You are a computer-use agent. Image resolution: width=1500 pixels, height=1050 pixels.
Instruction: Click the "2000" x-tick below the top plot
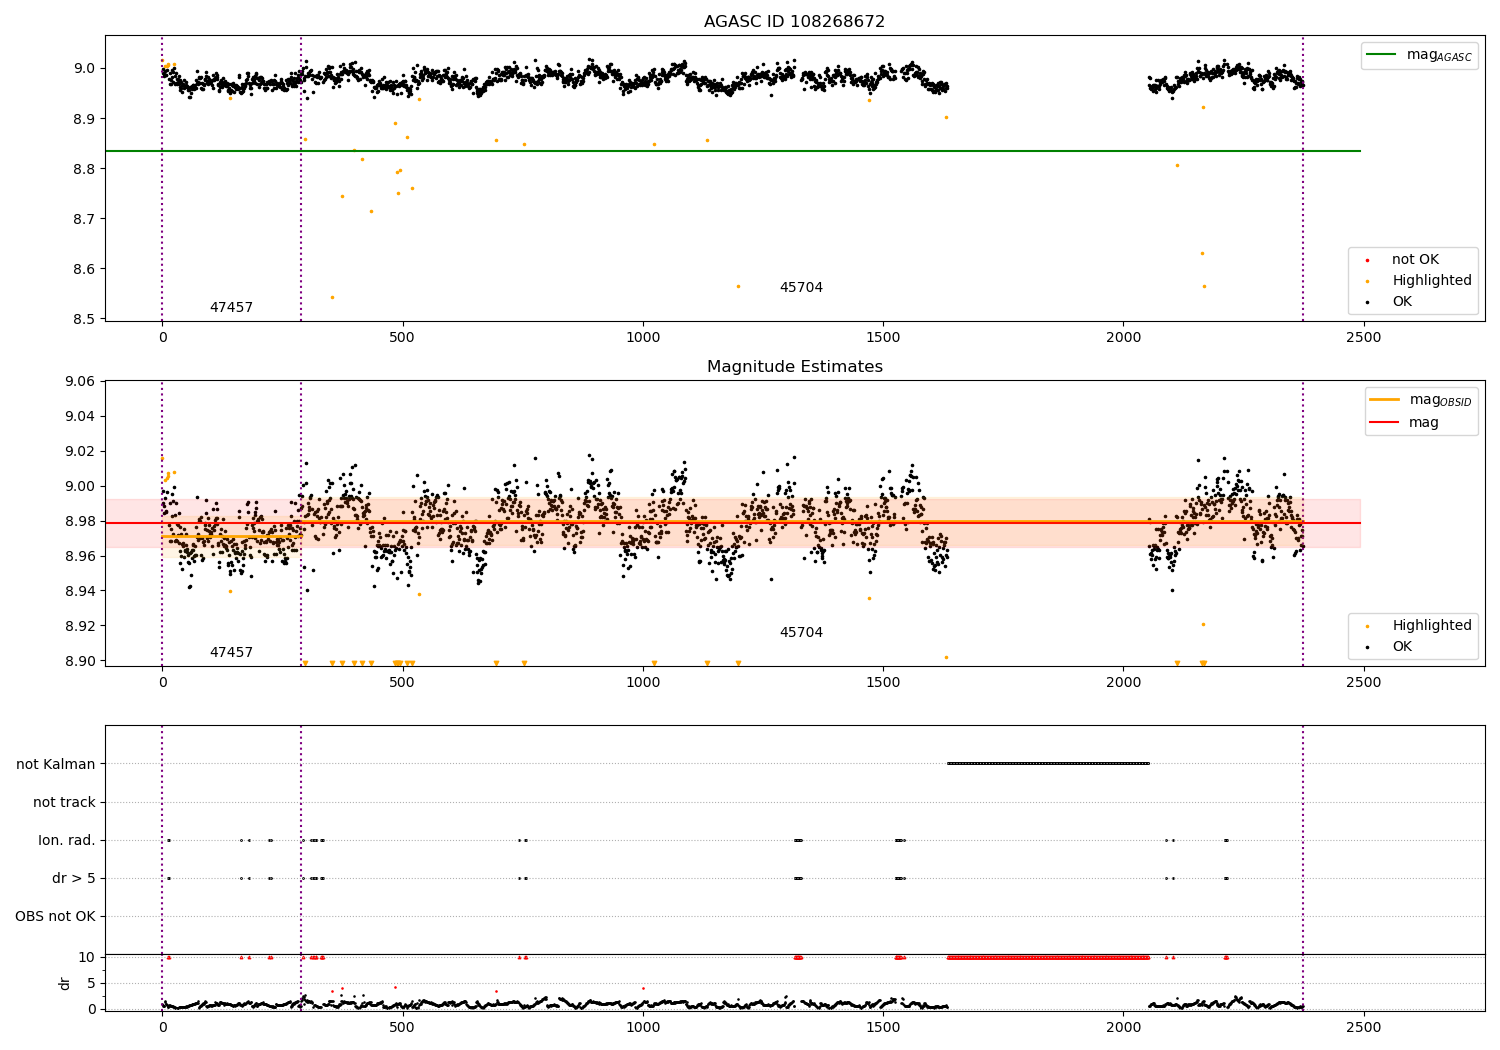[x=1123, y=338]
